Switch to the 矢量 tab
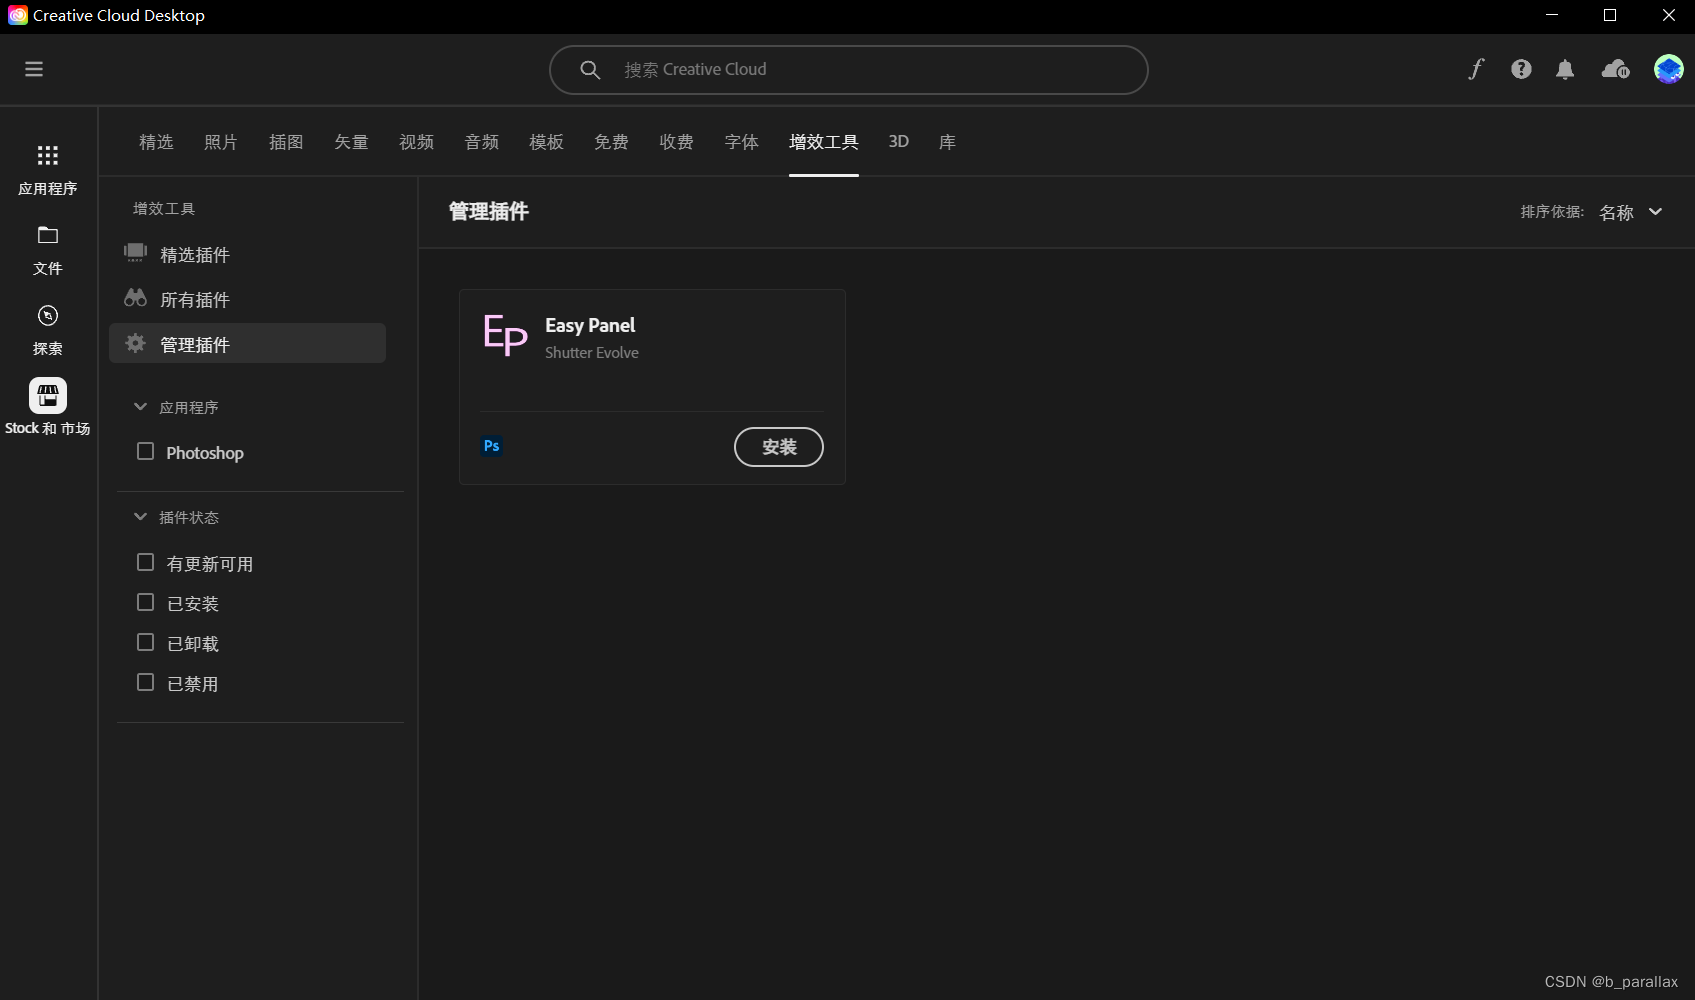This screenshot has width=1695, height=1000. pyautogui.click(x=351, y=142)
